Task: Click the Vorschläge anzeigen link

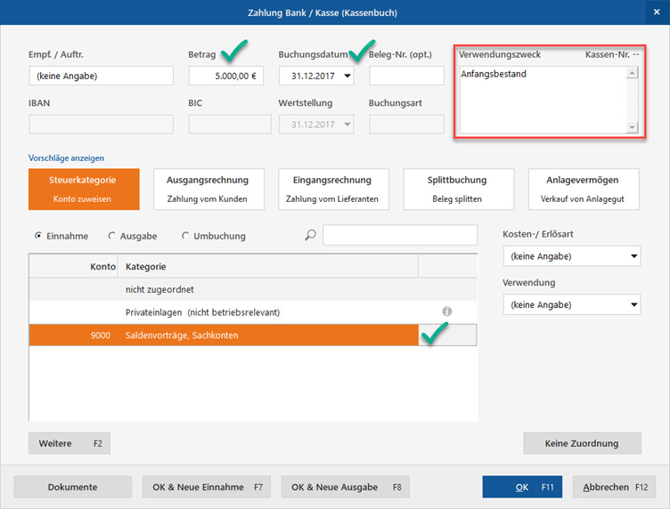Action: coord(66,158)
